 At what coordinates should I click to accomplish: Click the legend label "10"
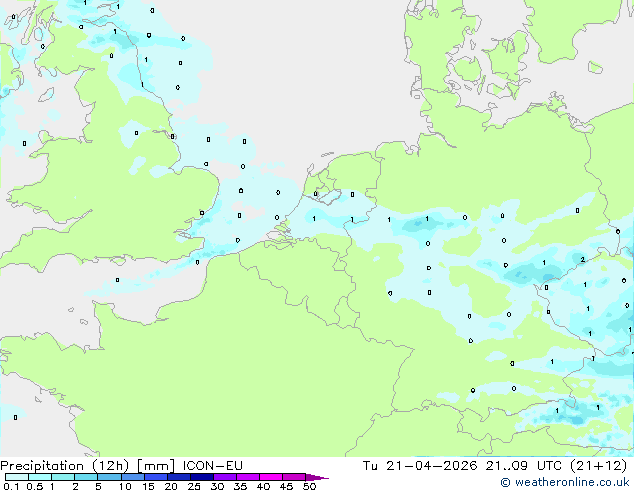click(125, 486)
